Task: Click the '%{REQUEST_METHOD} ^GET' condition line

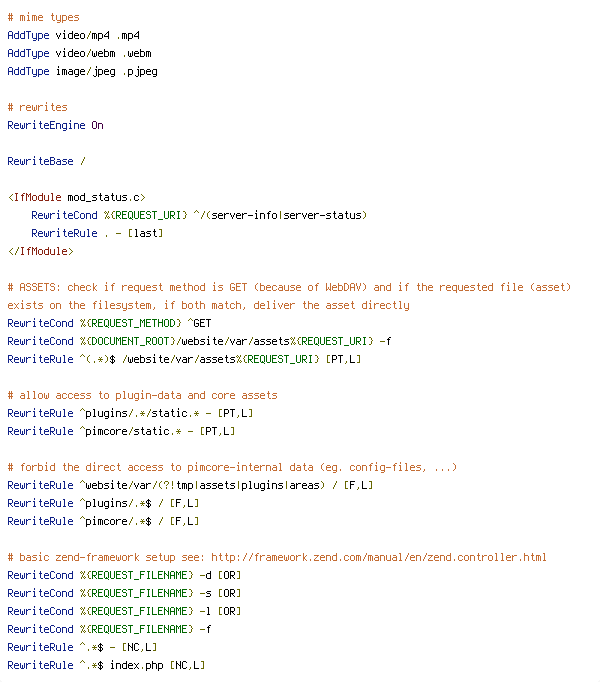Action: (x=109, y=324)
